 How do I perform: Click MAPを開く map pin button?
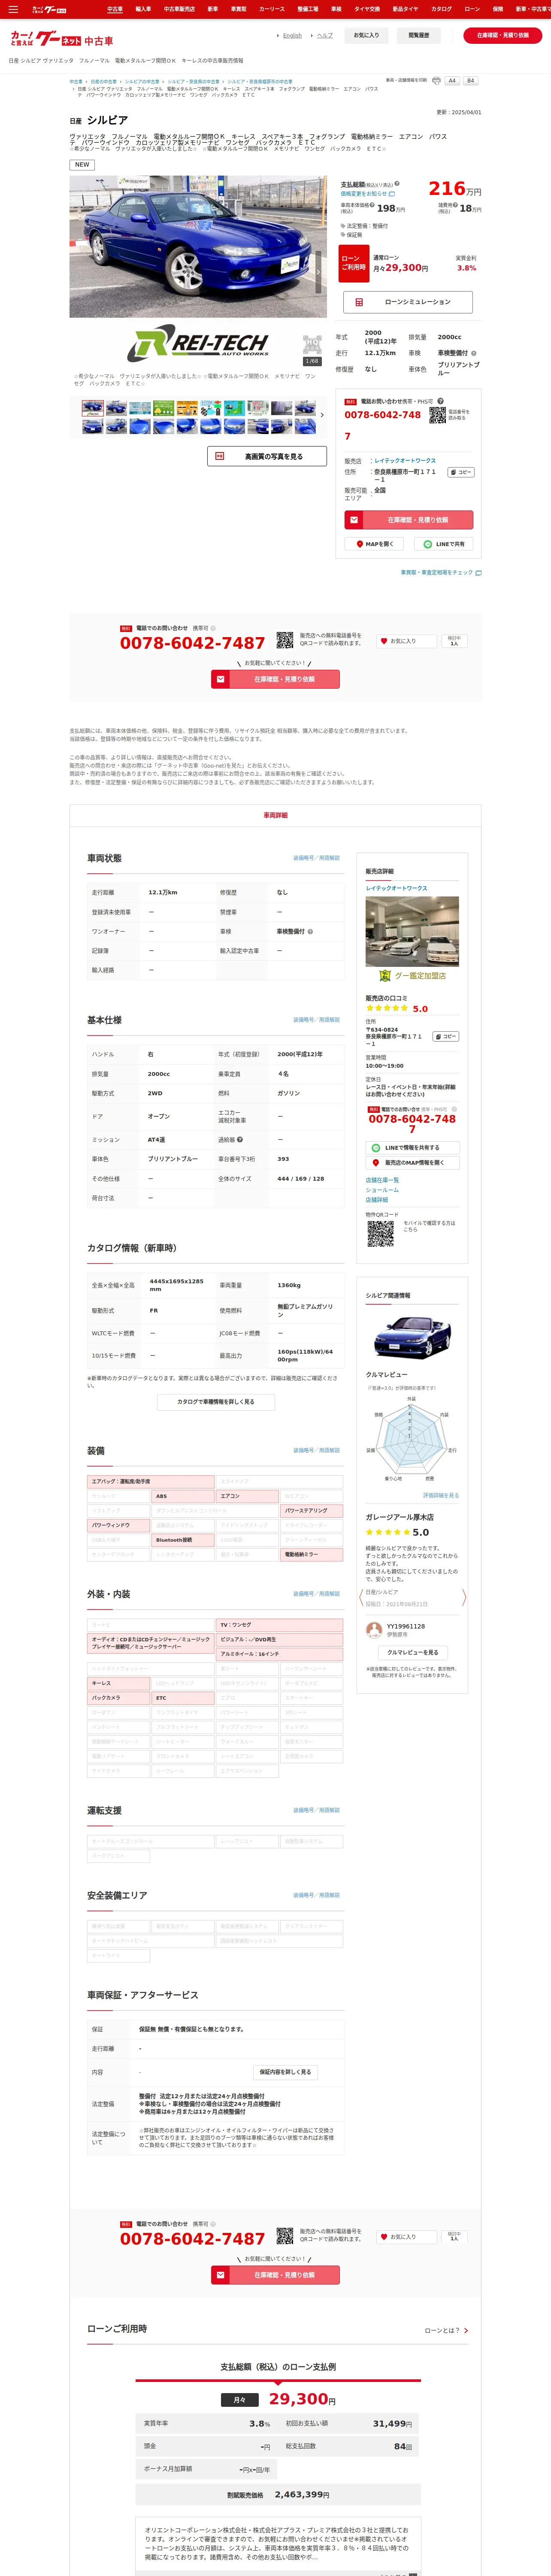tap(374, 544)
